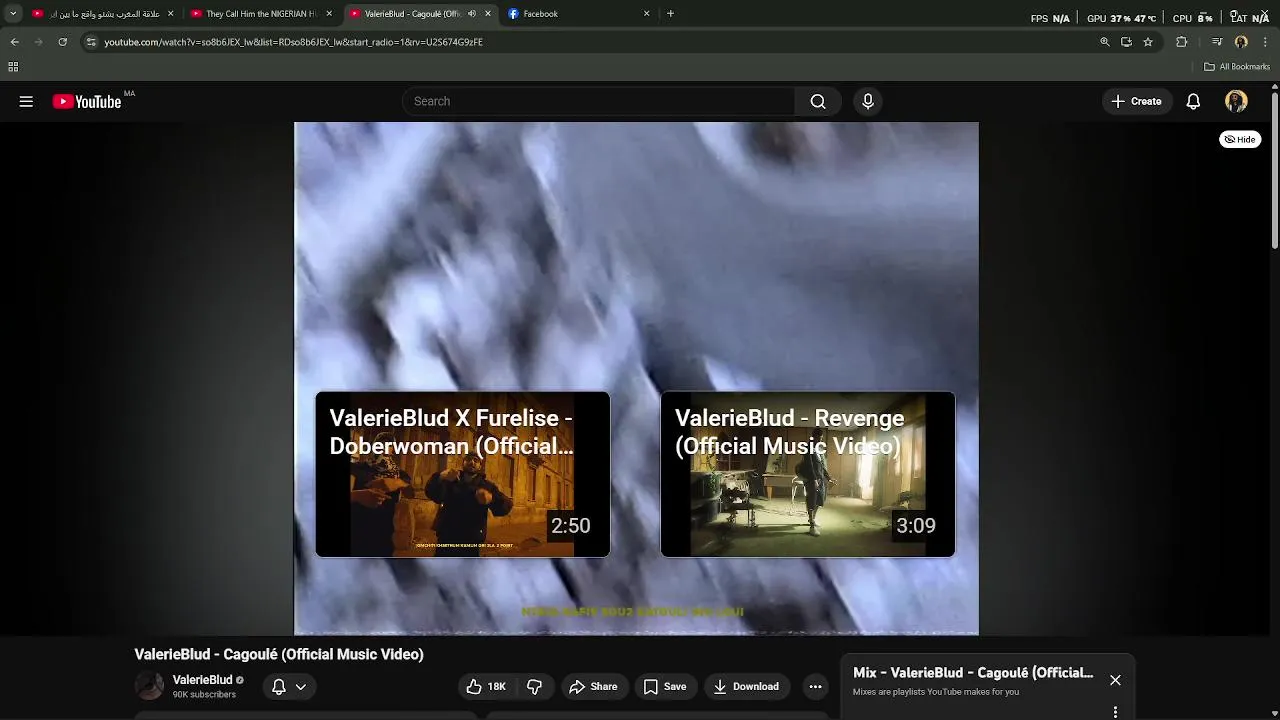Image resolution: width=1280 pixels, height=720 pixels.
Task: Go back using the browser back arrow
Action: (x=14, y=42)
